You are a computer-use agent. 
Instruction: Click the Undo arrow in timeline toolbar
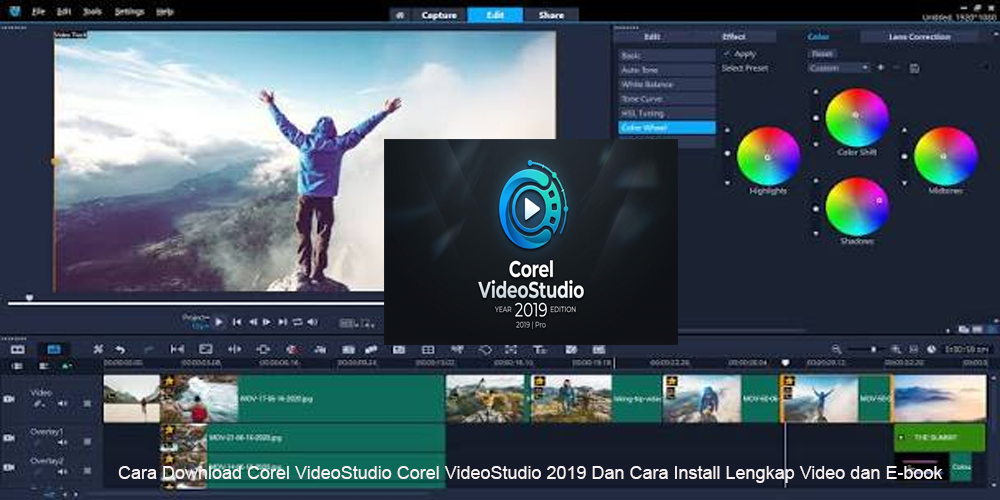[x=120, y=349]
